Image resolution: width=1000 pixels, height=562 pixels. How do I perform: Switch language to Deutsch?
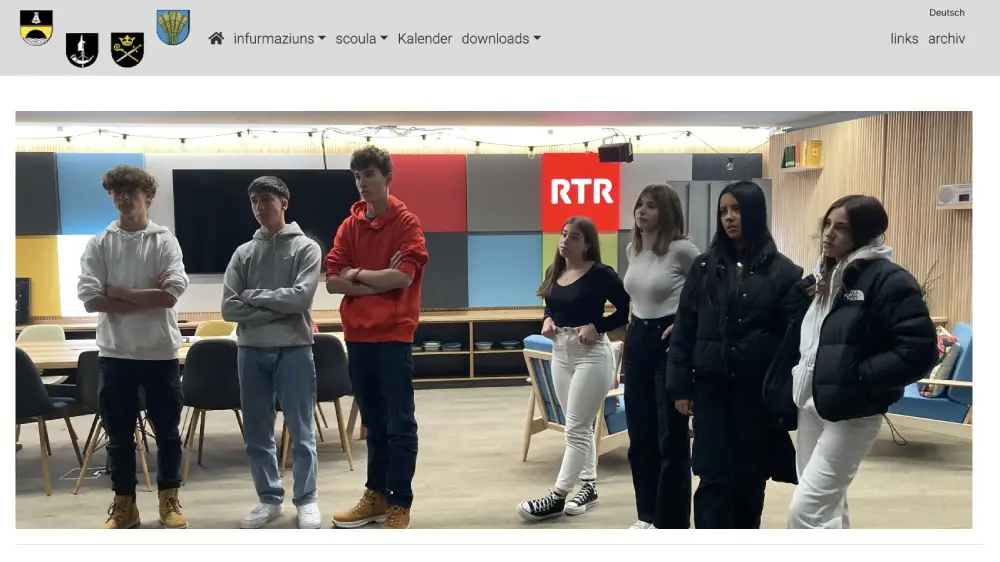click(x=946, y=13)
